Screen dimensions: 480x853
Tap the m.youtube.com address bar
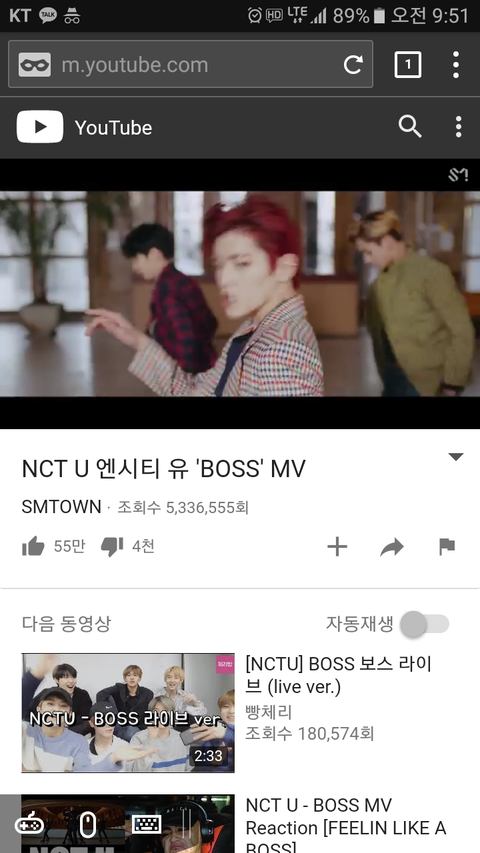pyautogui.click(x=190, y=64)
